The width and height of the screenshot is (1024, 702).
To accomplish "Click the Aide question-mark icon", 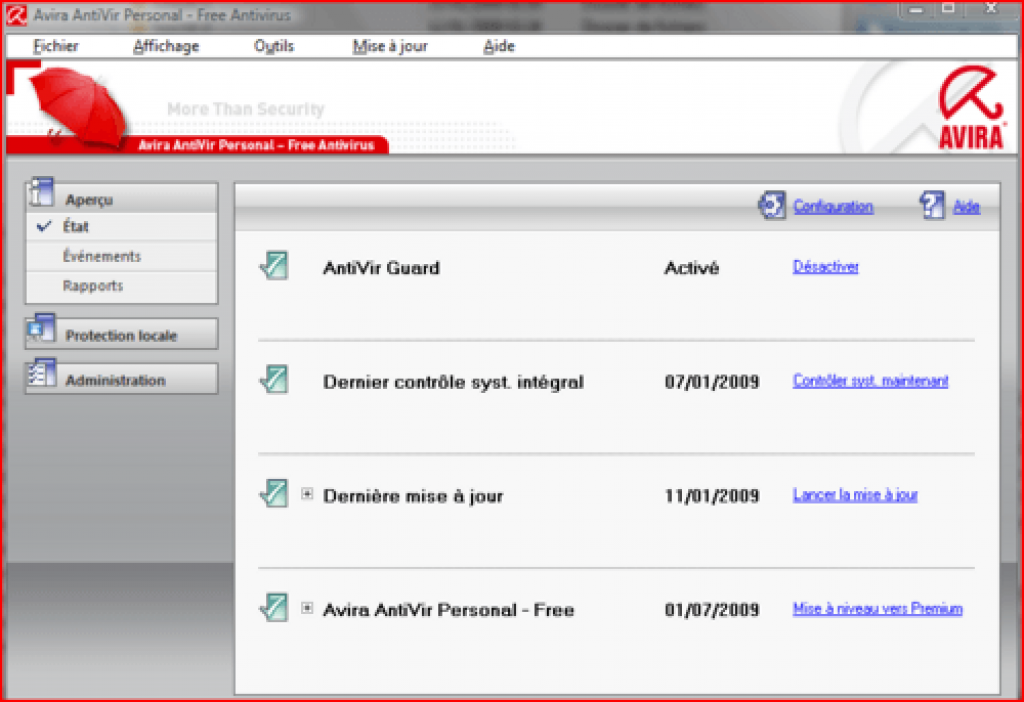I will [932, 205].
